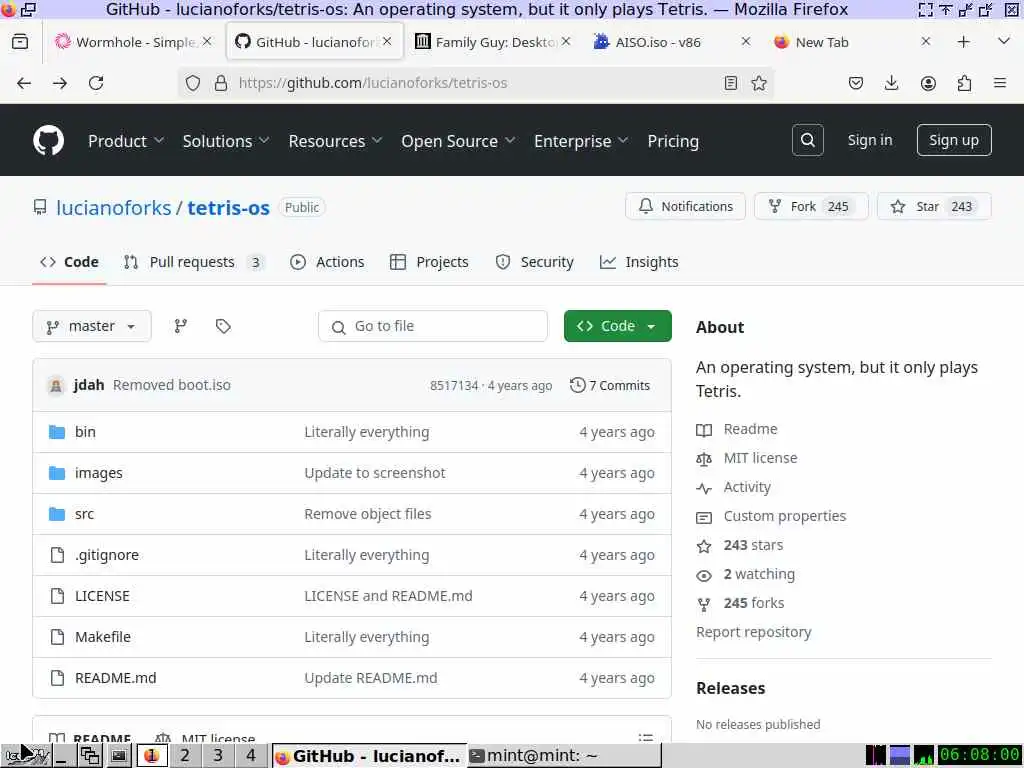Viewport: 1024px width, 768px height.
Task: Expand the Open Source menu
Action: [458, 141]
